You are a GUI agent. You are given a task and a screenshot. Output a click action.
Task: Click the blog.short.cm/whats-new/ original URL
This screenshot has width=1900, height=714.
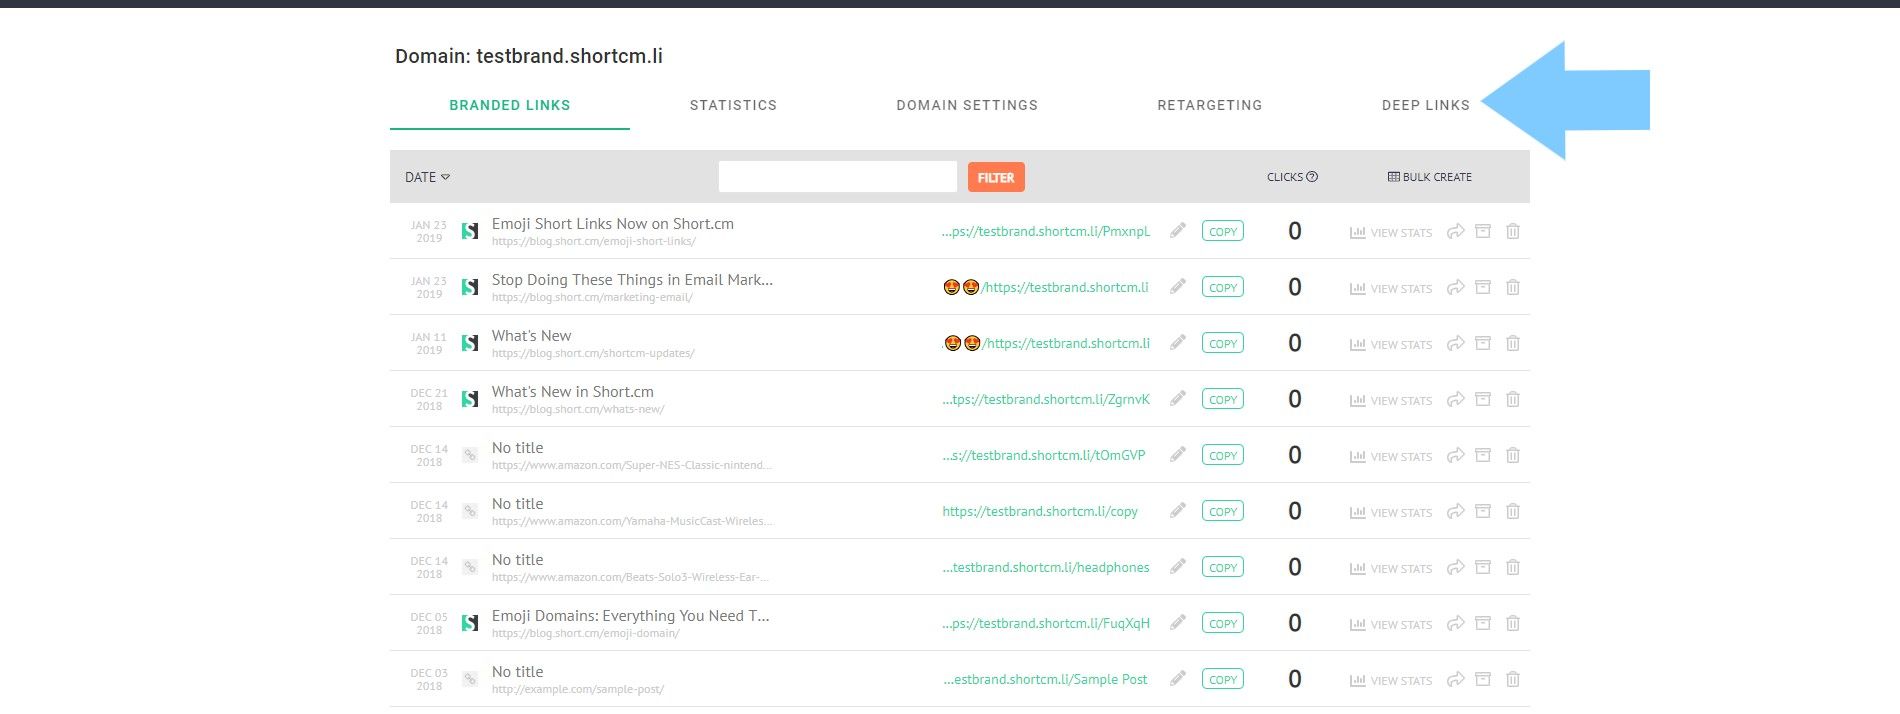pyautogui.click(x=578, y=409)
